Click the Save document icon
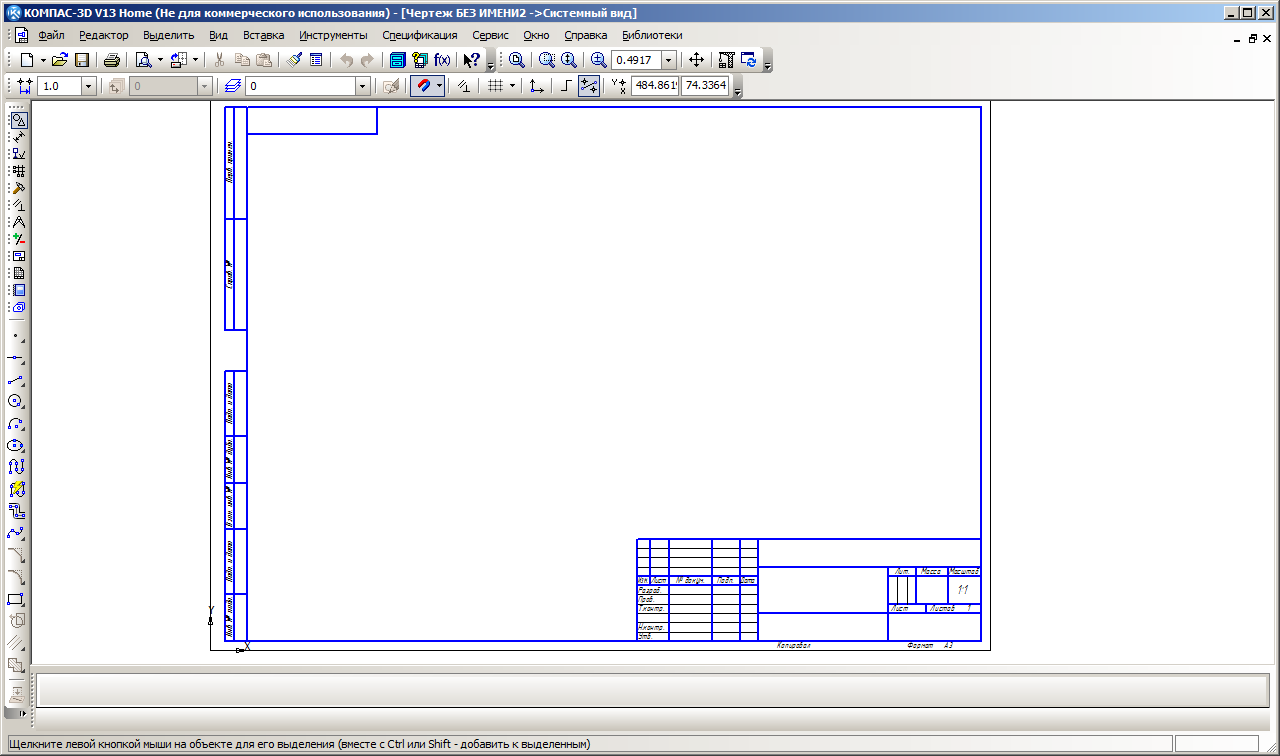 click(x=82, y=60)
